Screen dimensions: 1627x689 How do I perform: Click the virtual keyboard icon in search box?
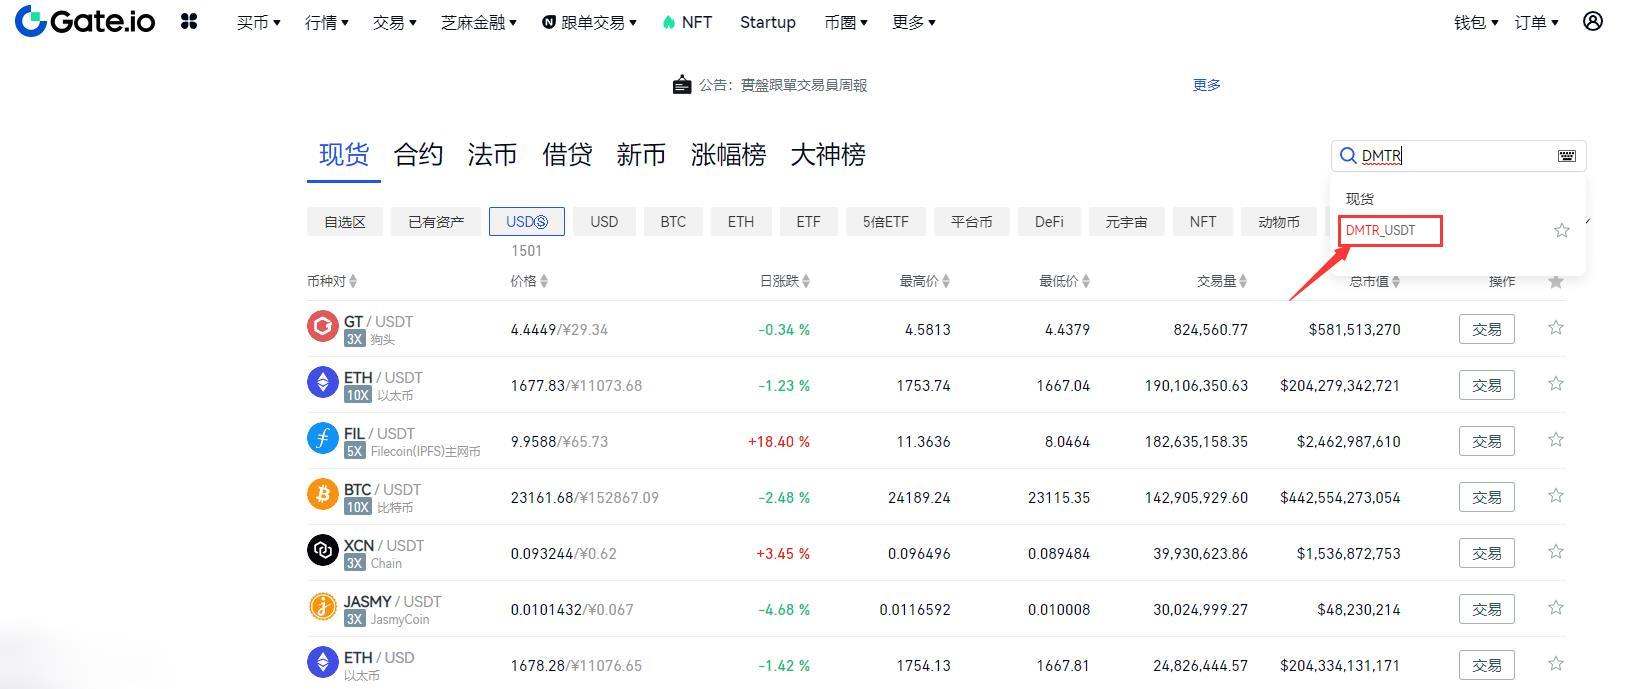(x=1566, y=156)
